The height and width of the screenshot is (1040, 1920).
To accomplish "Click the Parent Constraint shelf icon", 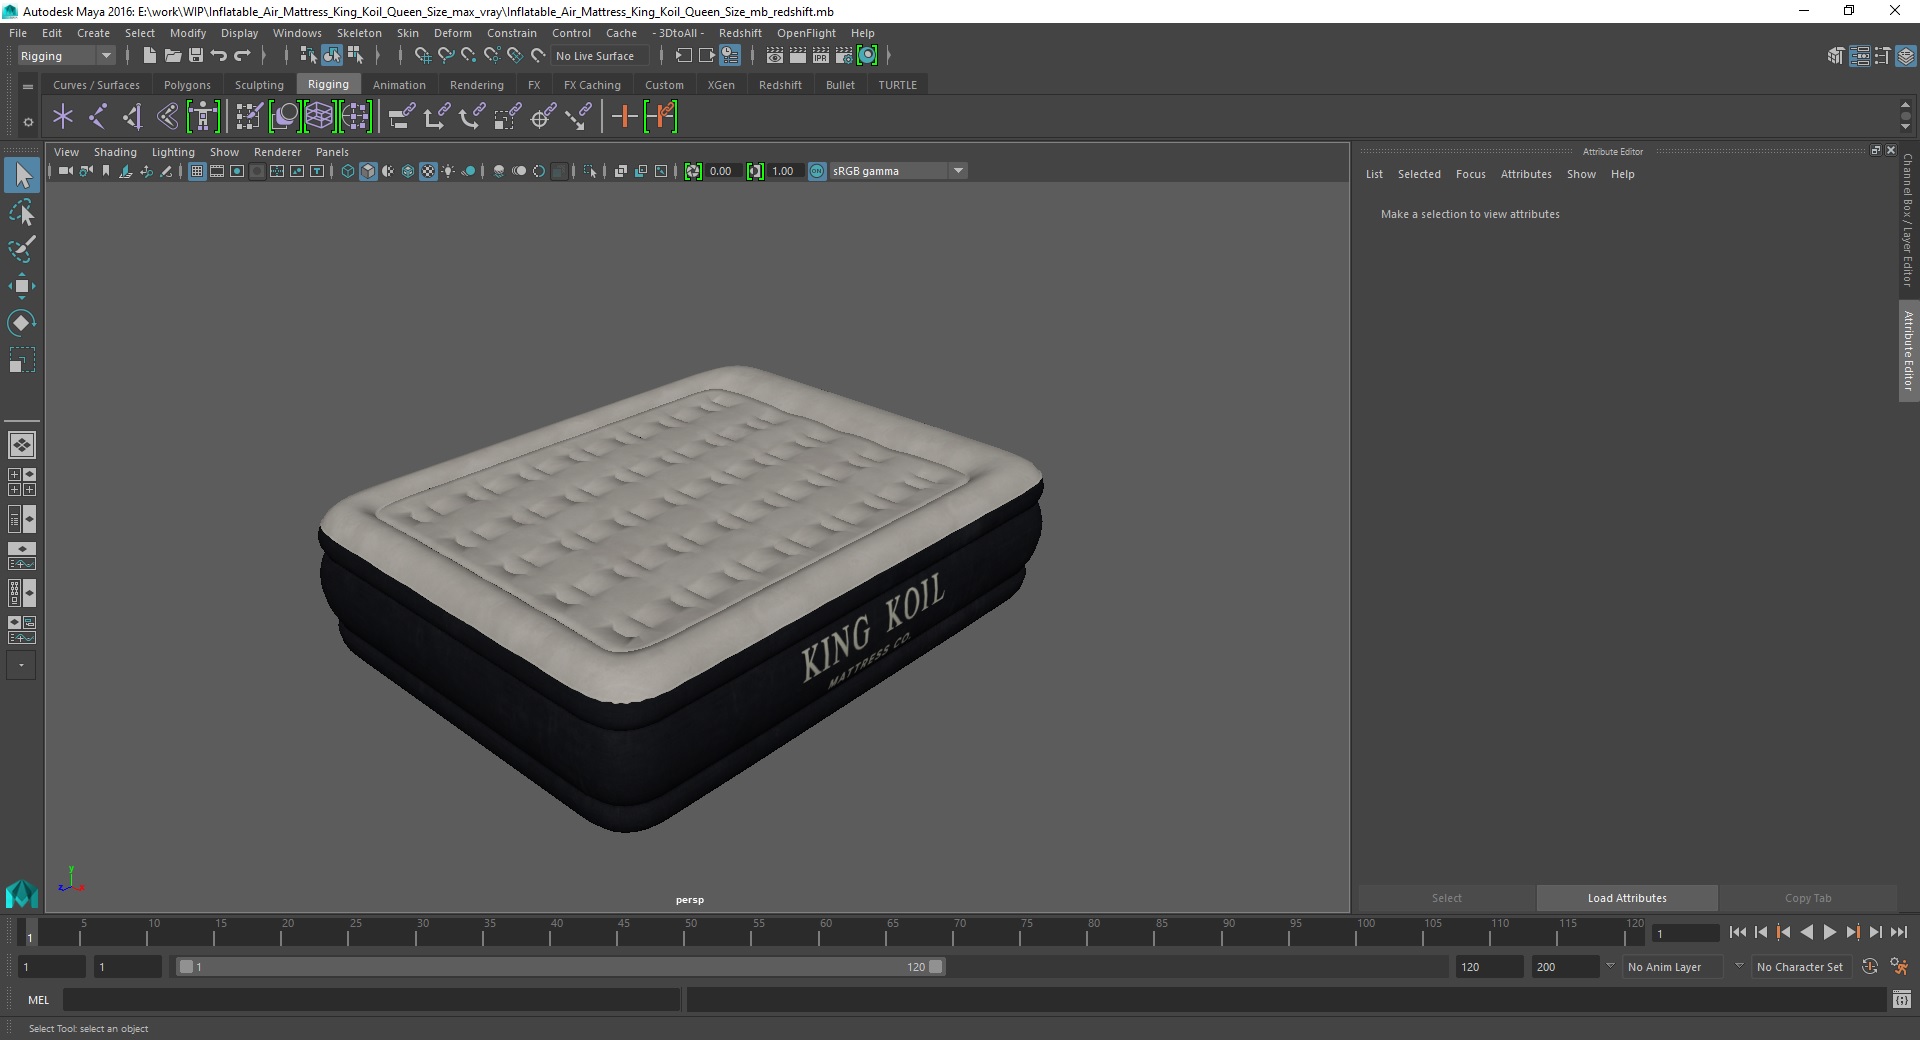I will (401, 117).
